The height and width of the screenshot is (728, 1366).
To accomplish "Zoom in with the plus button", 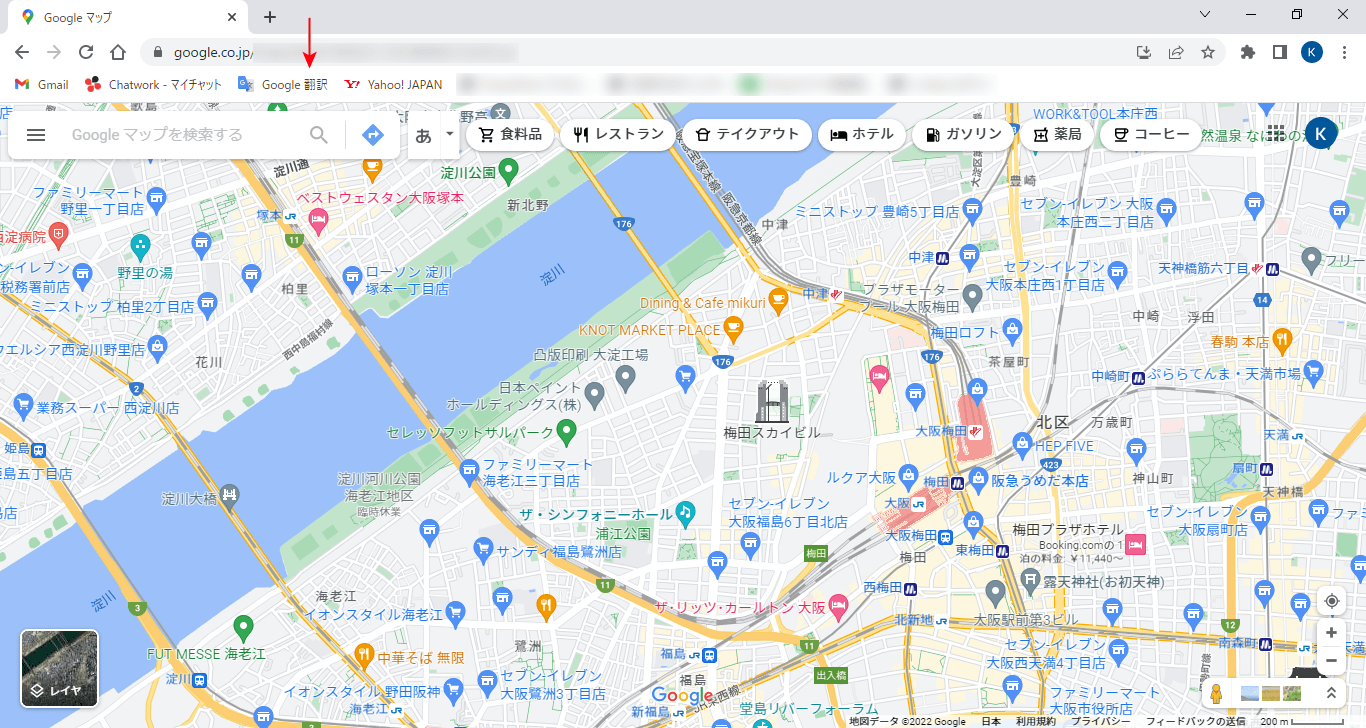I will (1331, 633).
